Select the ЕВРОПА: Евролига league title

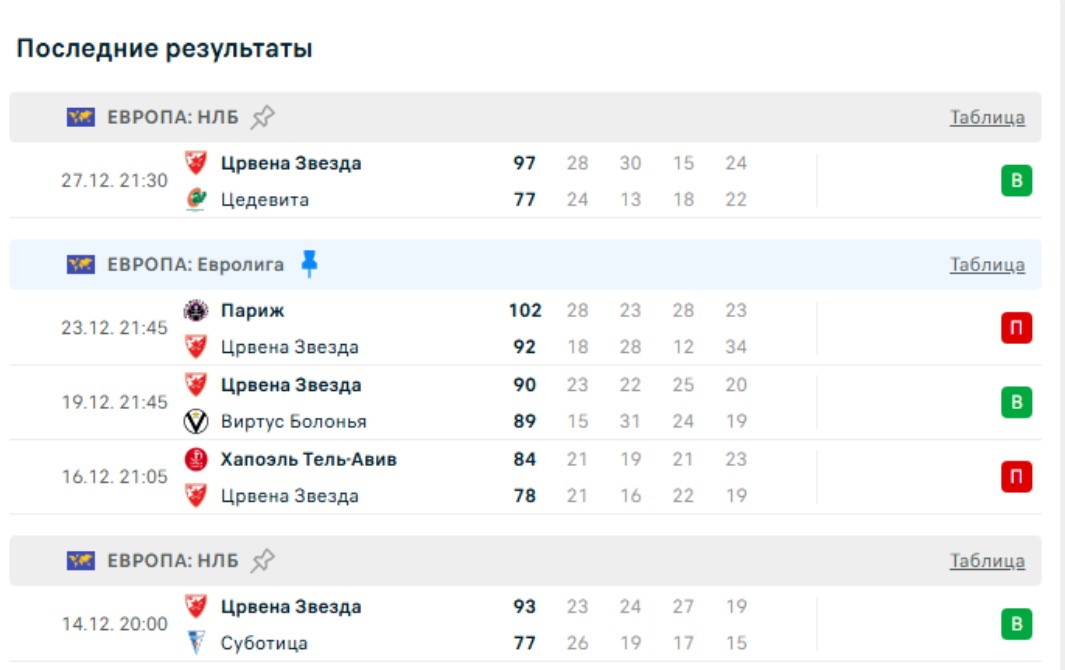[x=196, y=264]
